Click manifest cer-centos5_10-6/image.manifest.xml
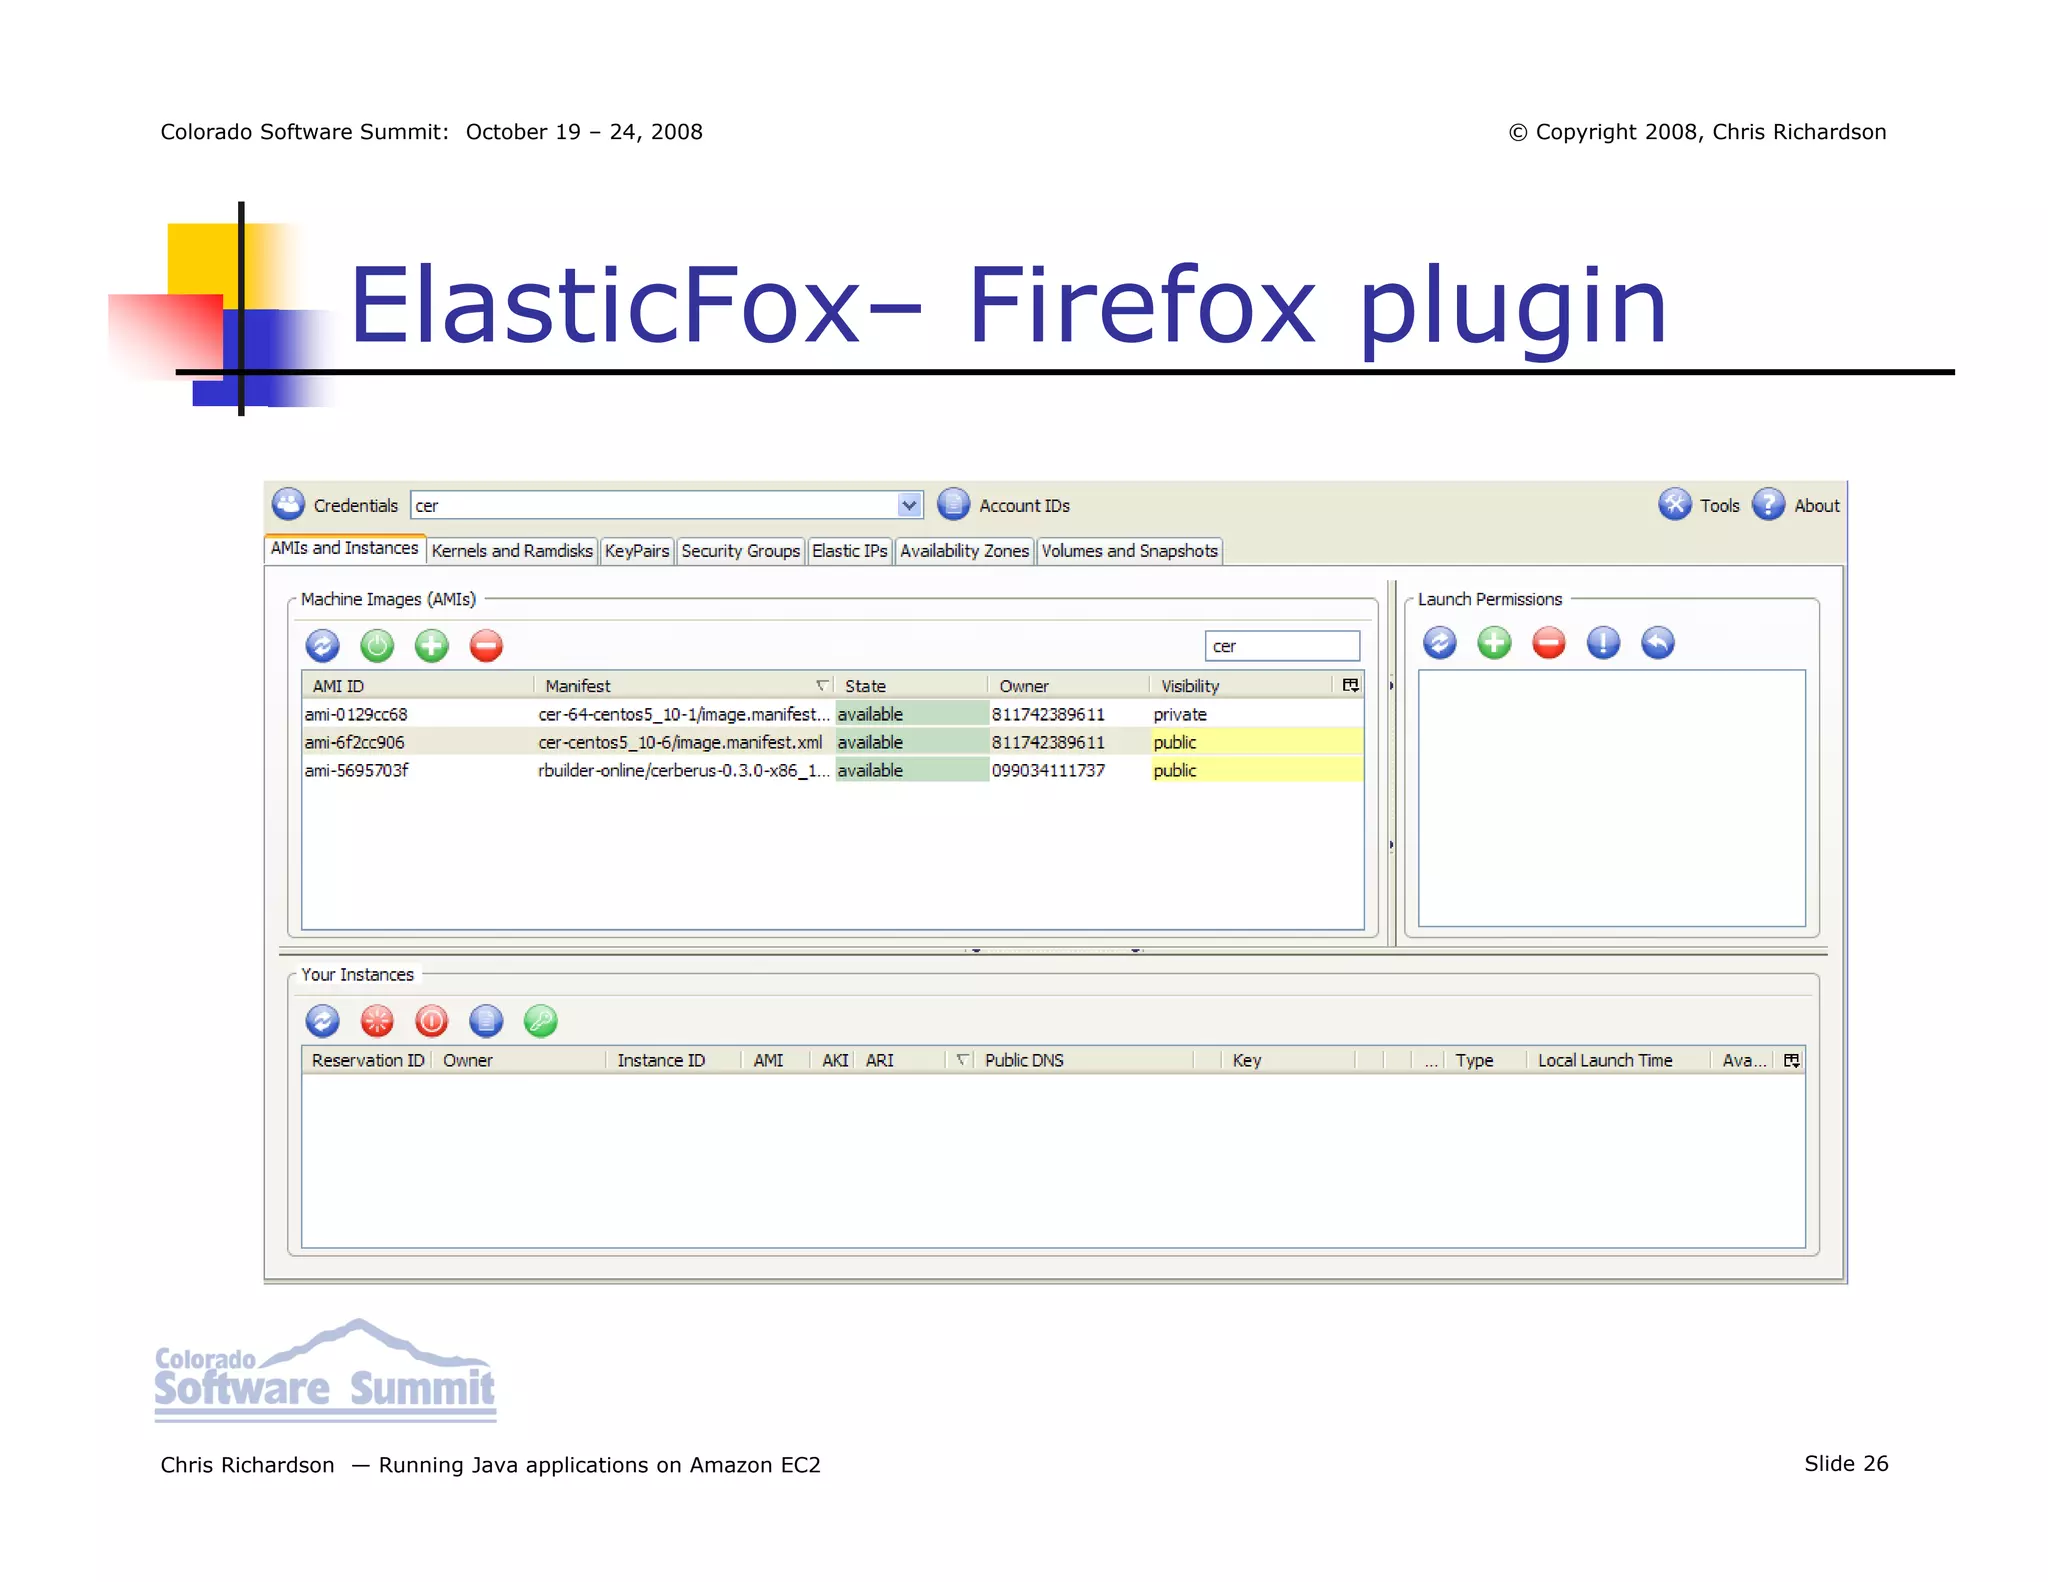 pyautogui.click(x=680, y=742)
